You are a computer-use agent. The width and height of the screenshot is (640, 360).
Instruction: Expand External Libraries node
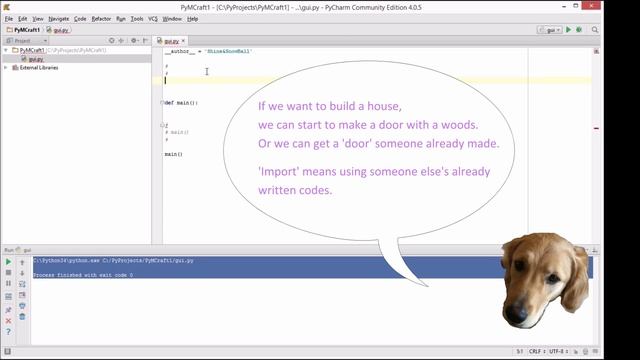[x=6, y=68]
